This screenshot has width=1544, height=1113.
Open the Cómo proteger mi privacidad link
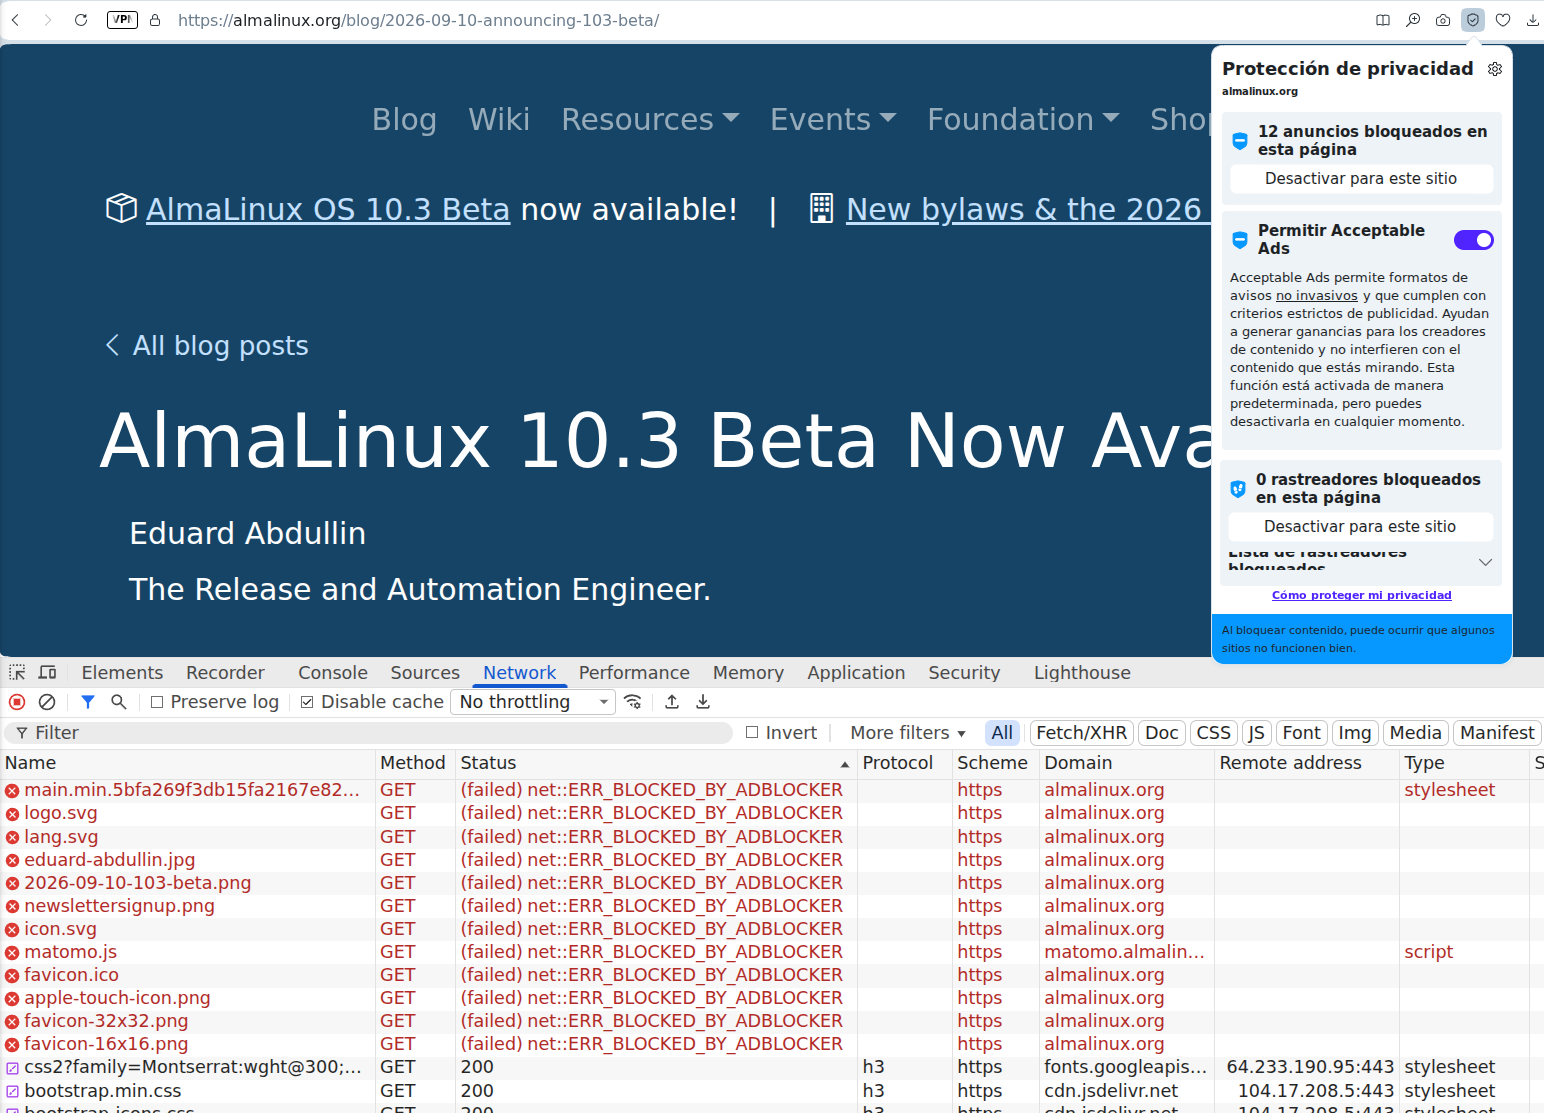[1361, 595]
